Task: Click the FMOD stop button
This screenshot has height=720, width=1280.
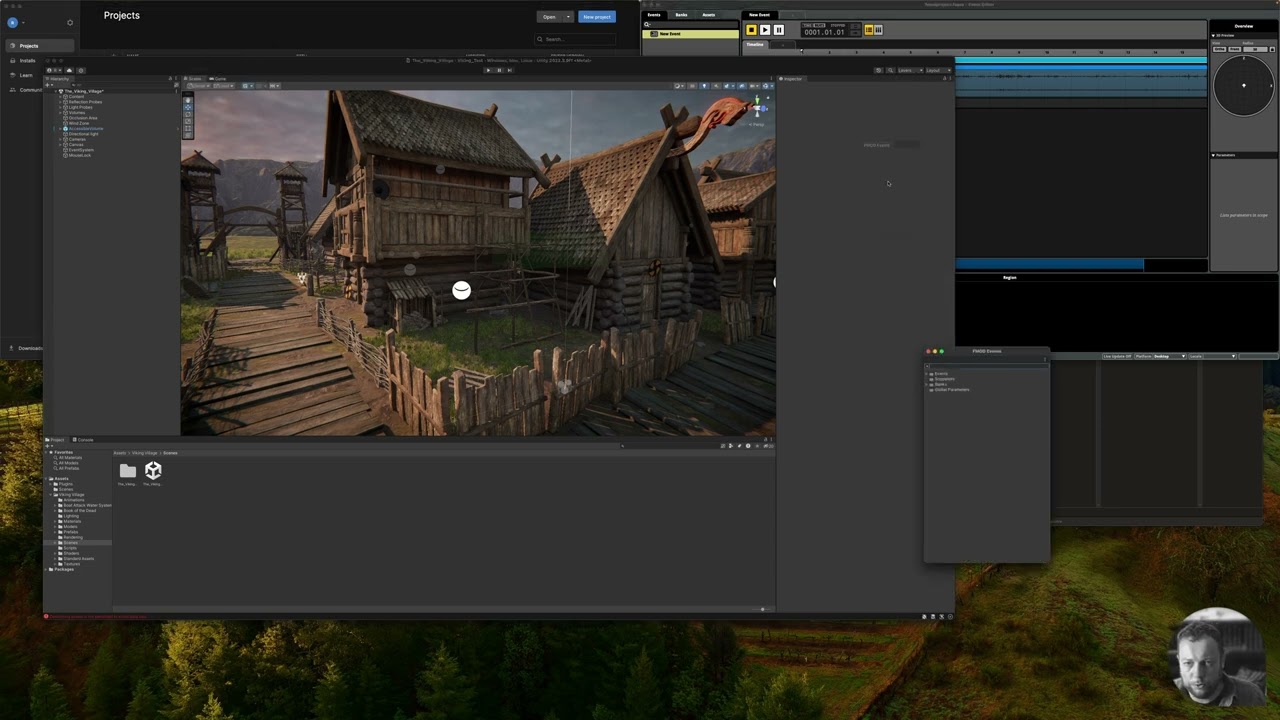Action: click(x=751, y=30)
